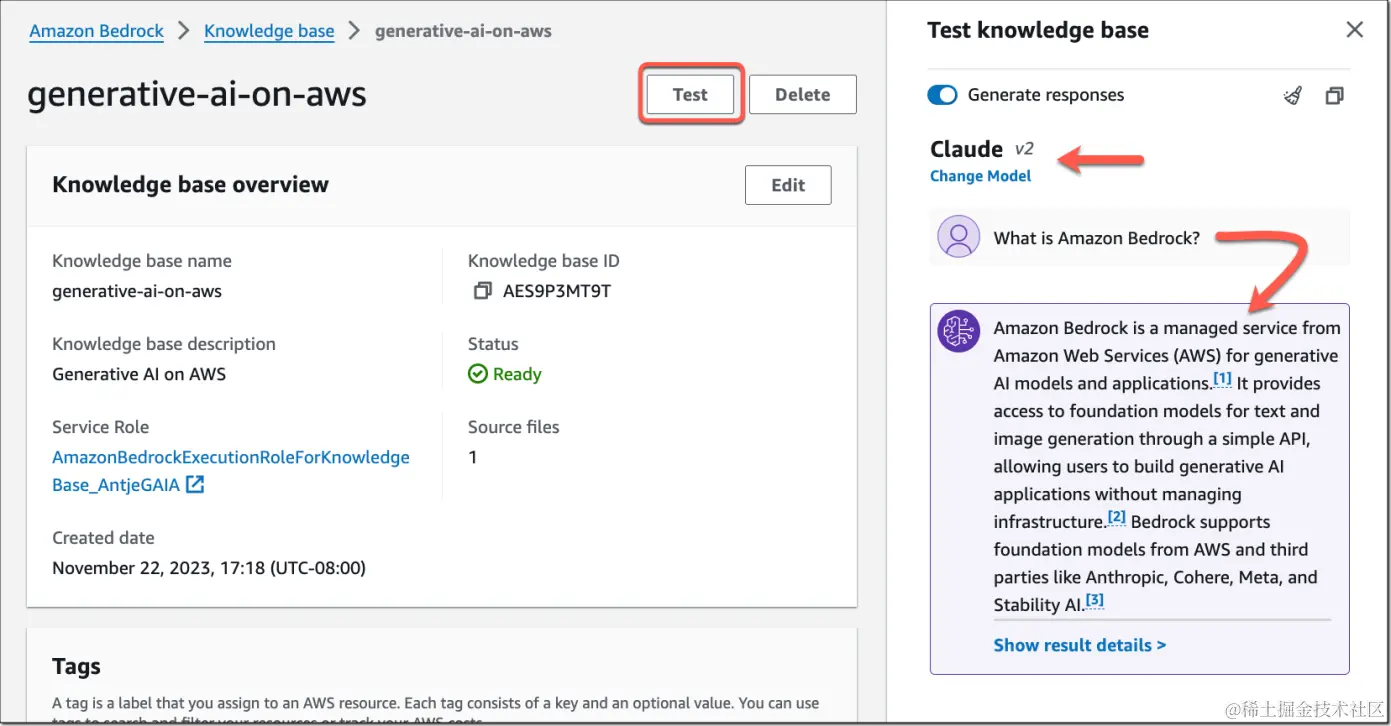Click the user avatar icon by the question

point(958,237)
